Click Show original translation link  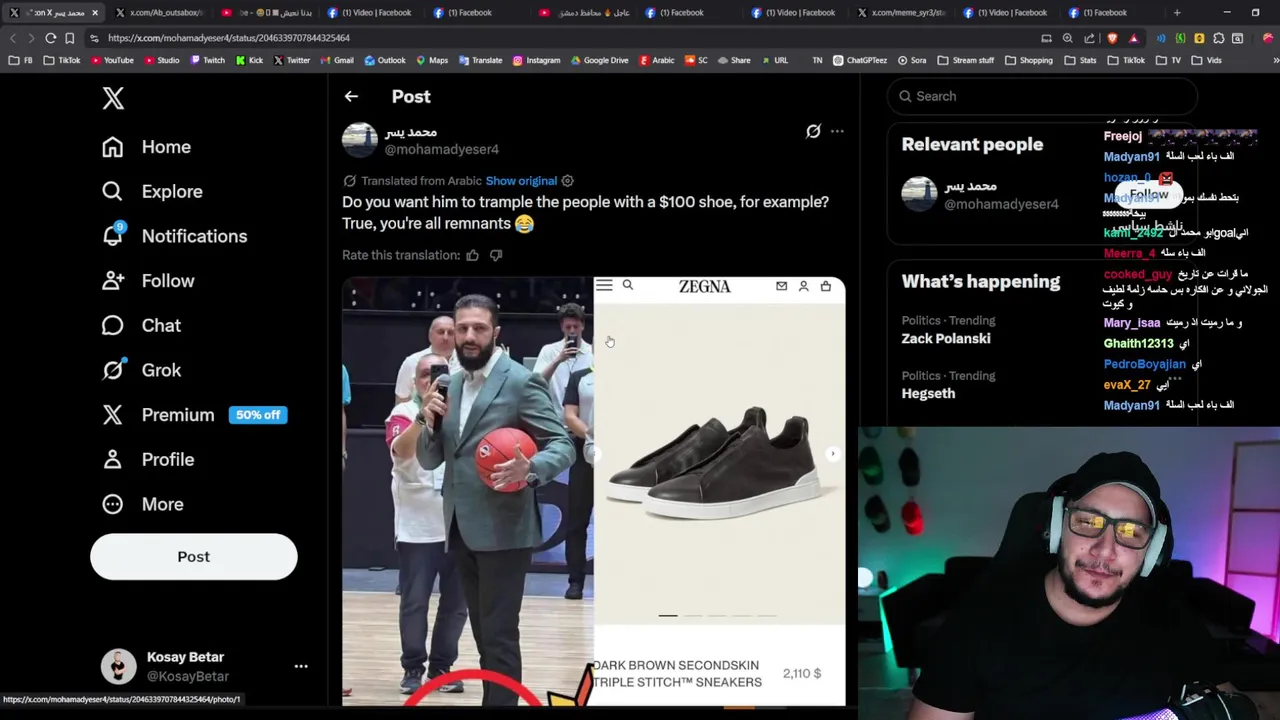point(521,181)
